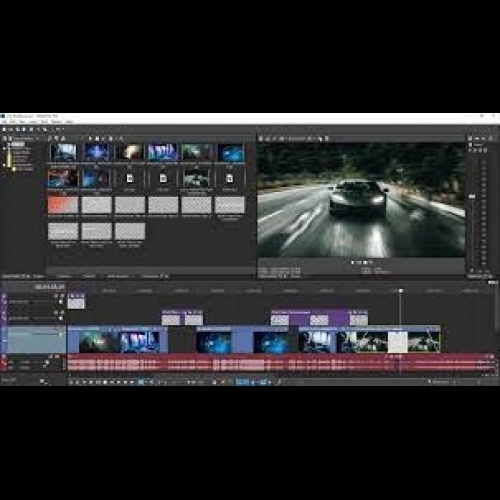
Task: Adjust the Master bus volume fader
Action: pyautogui.click(x=472, y=197)
